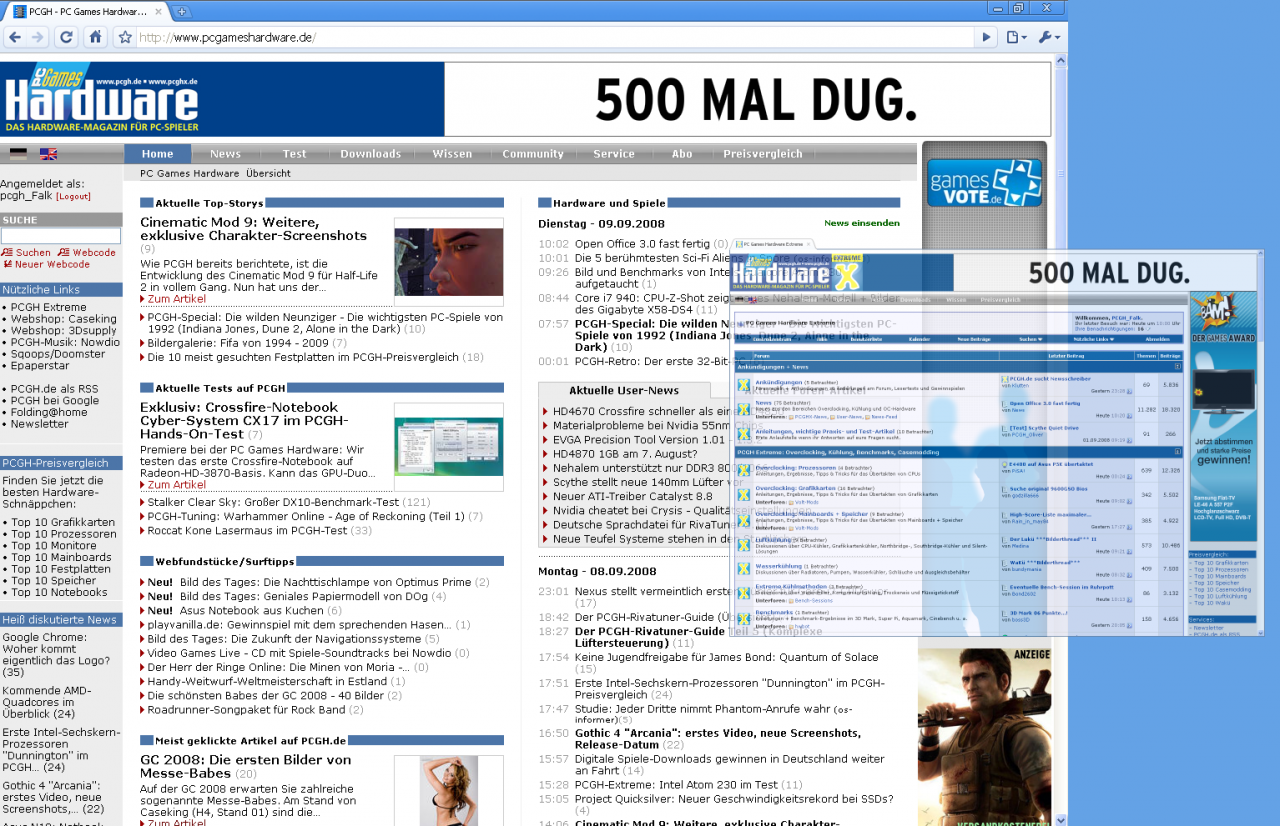The height and width of the screenshot is (826, 1280).
Task: Open Folding@home sidebar link
Action: pos(49,412)
